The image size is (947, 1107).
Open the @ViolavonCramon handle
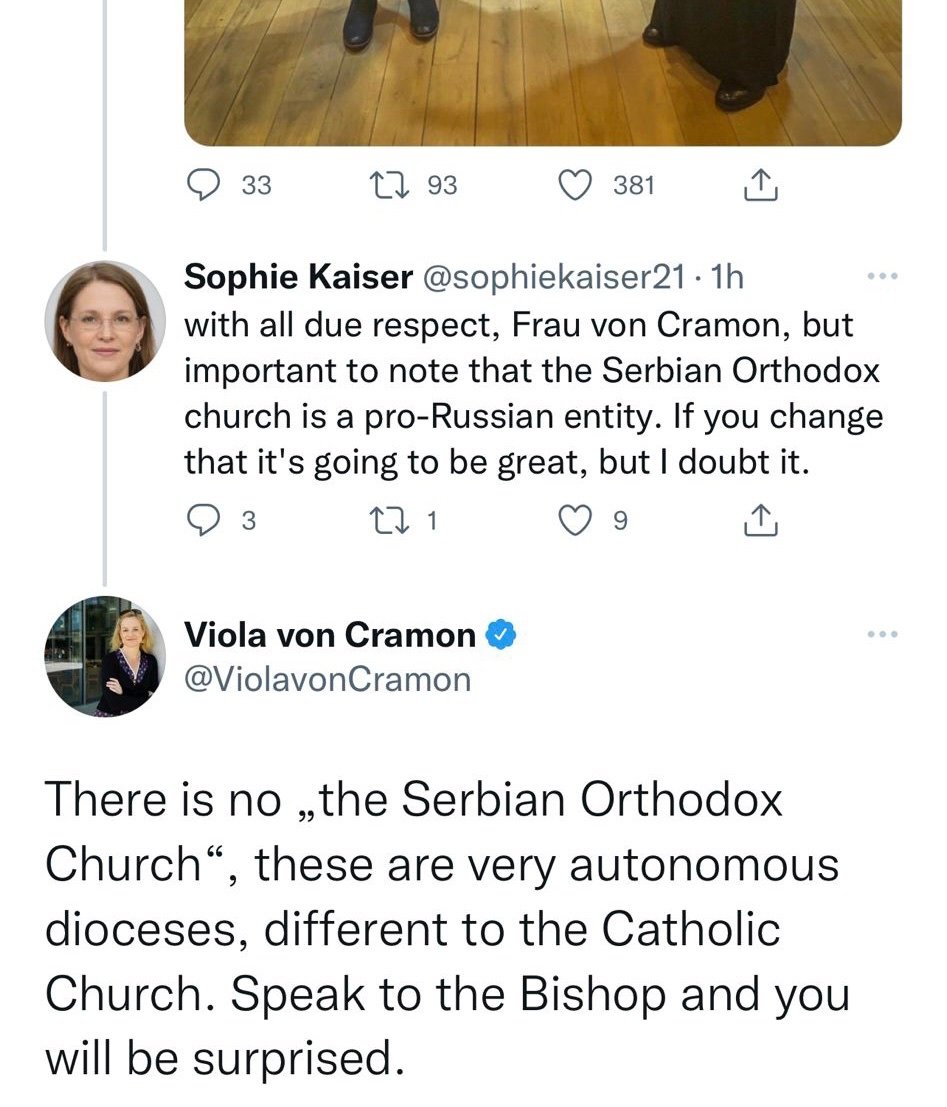pyautogui.click(x=328, y=680)
